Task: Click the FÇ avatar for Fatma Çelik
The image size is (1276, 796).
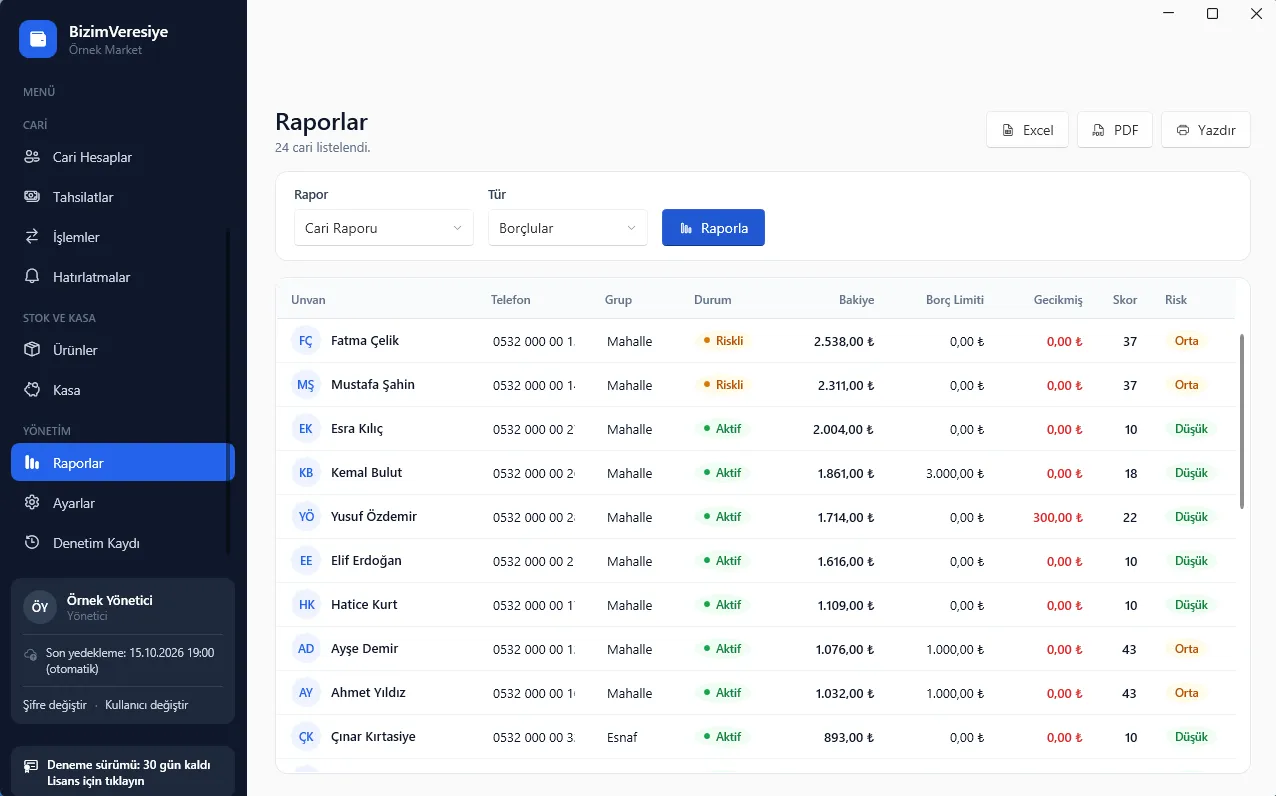Action: click(x=306, y=341)
